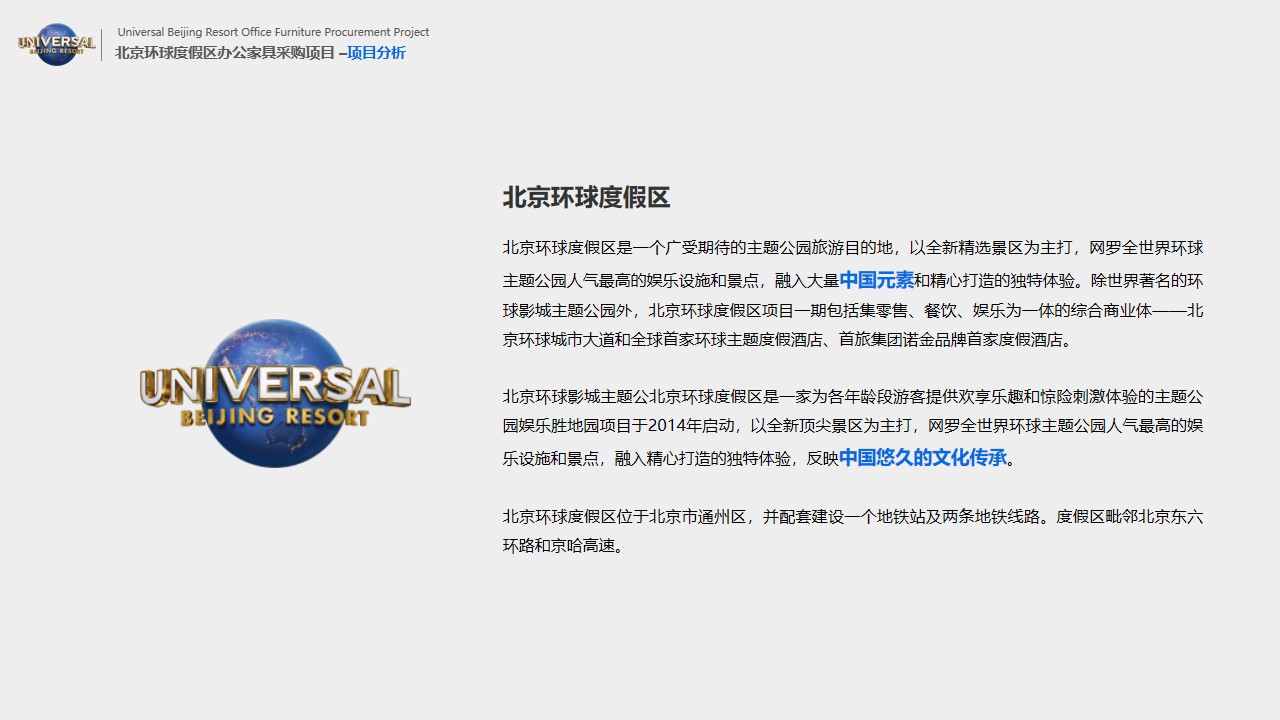
Task: Click the line starting 北京环球影城主题公
Action: (852, 396)
